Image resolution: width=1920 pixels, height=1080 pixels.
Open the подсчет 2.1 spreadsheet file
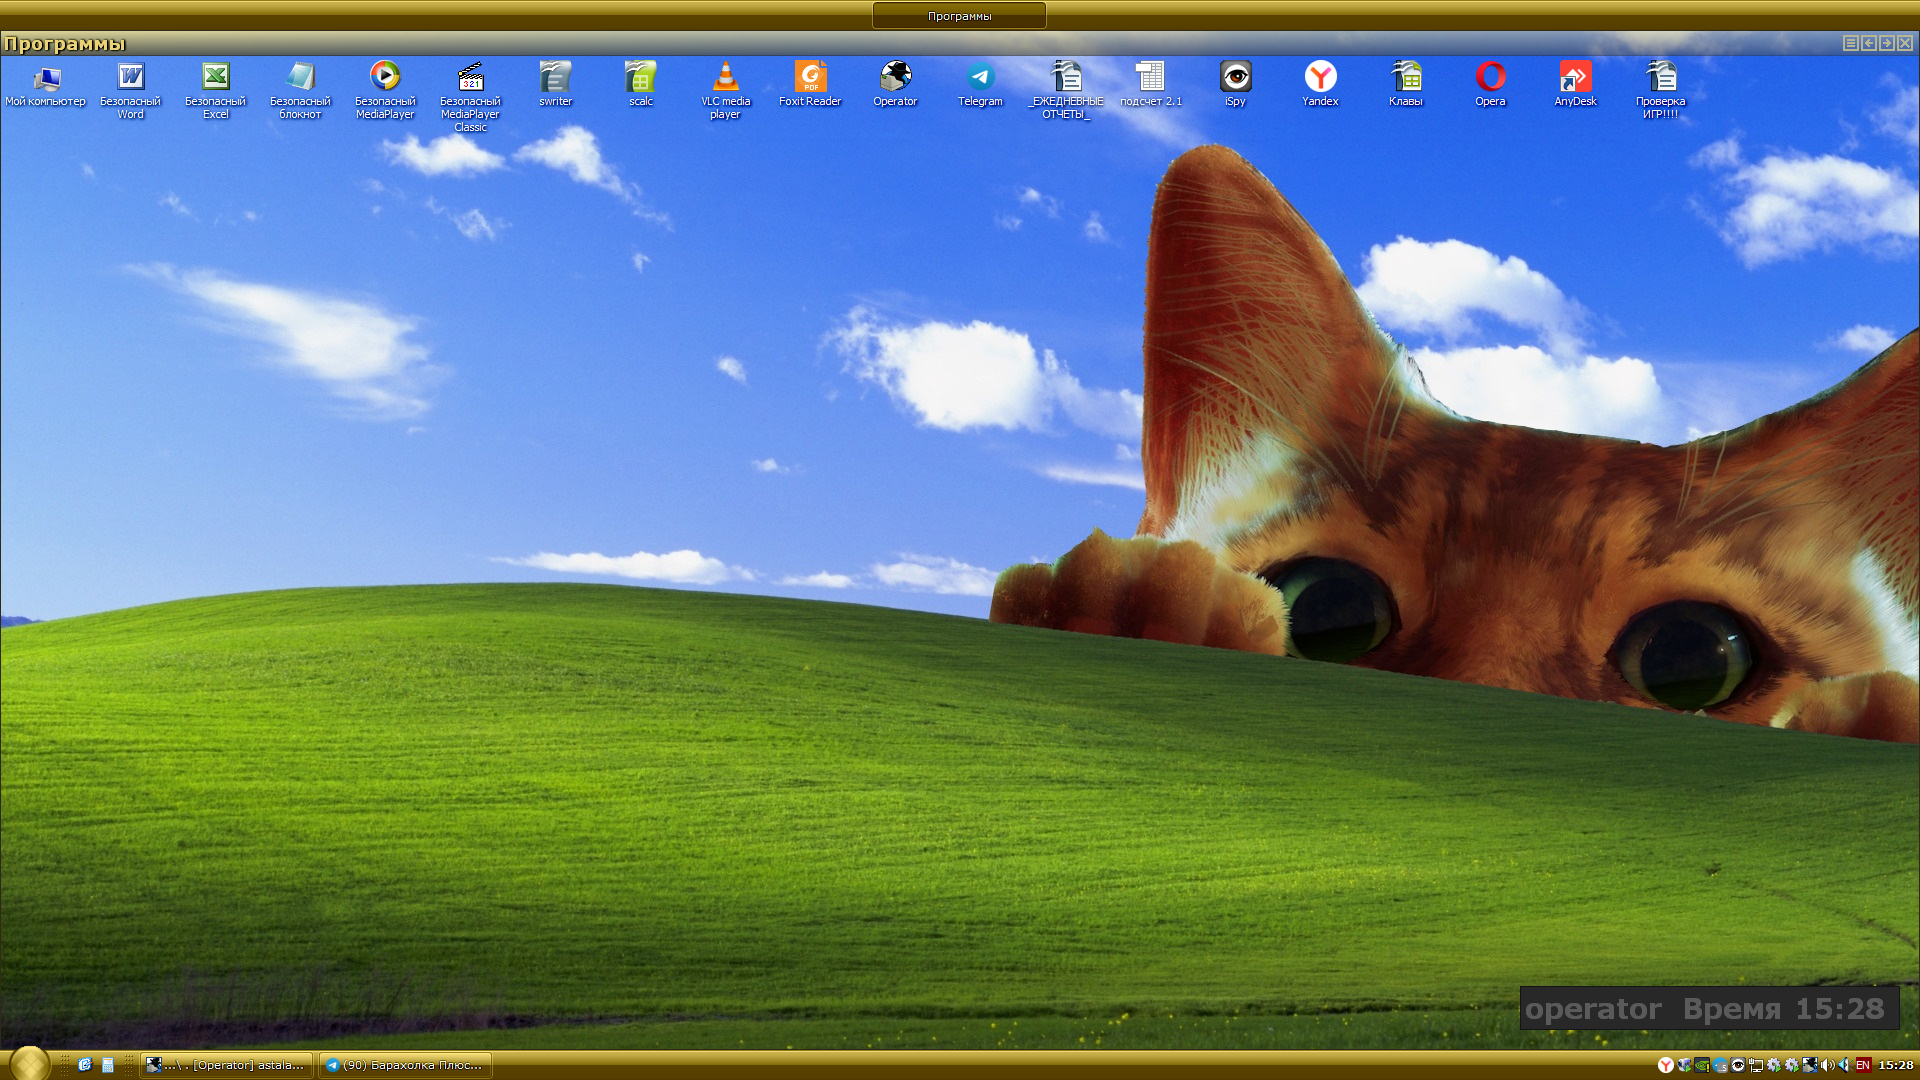point(1150,78)
